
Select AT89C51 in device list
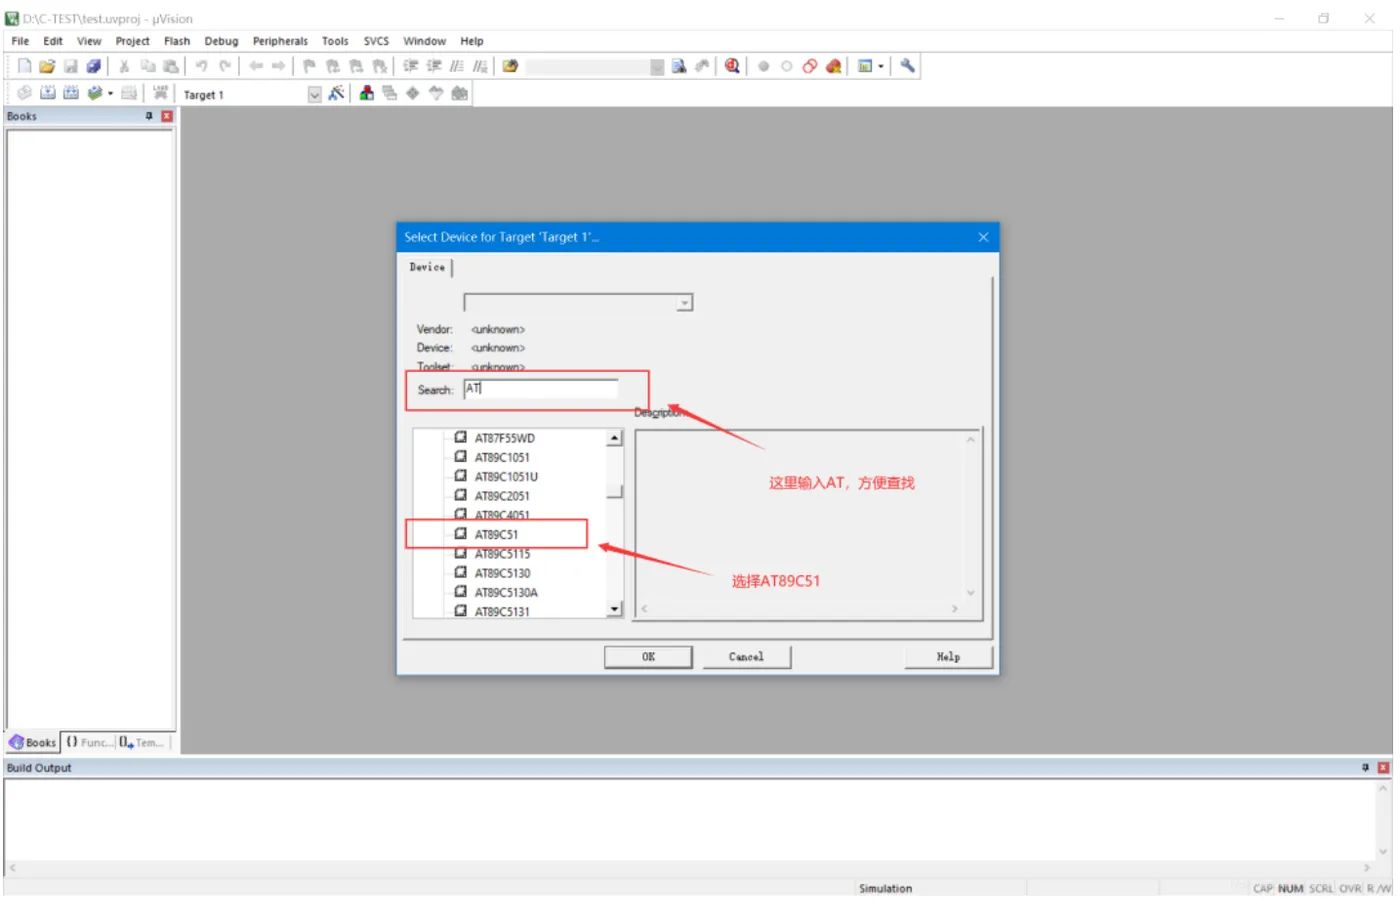pyautogui.click(x=496, y=534)
